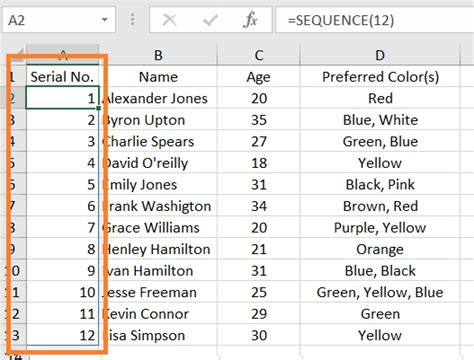474x360 pixels.
Task: Click the fill handle of cell A2
Action: [98, 108]
